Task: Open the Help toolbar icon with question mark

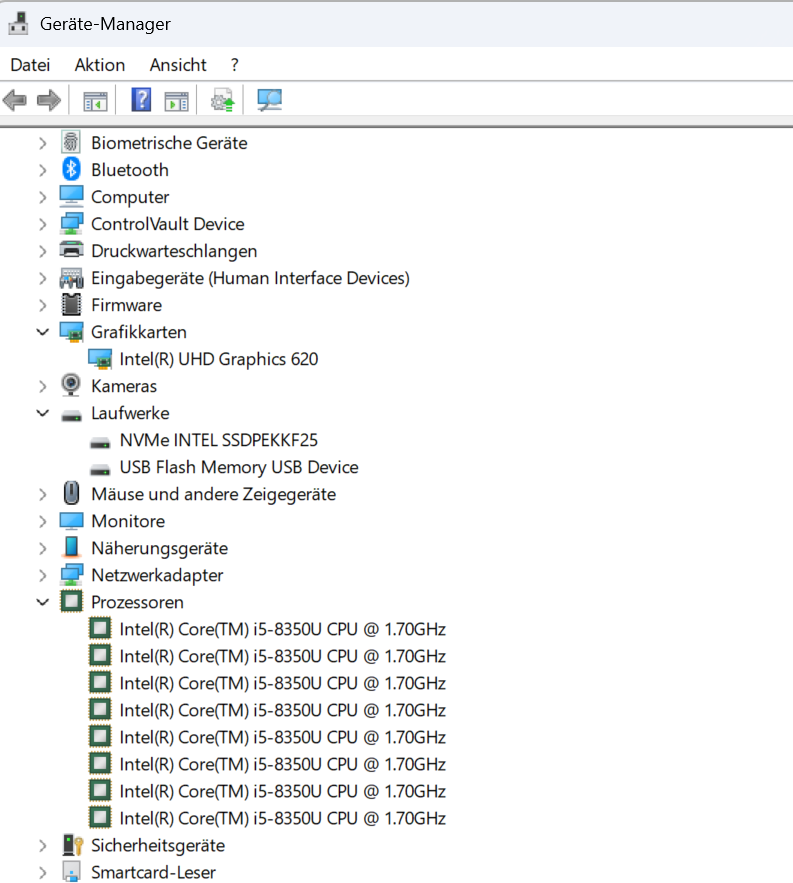Action: click(141, 100)
